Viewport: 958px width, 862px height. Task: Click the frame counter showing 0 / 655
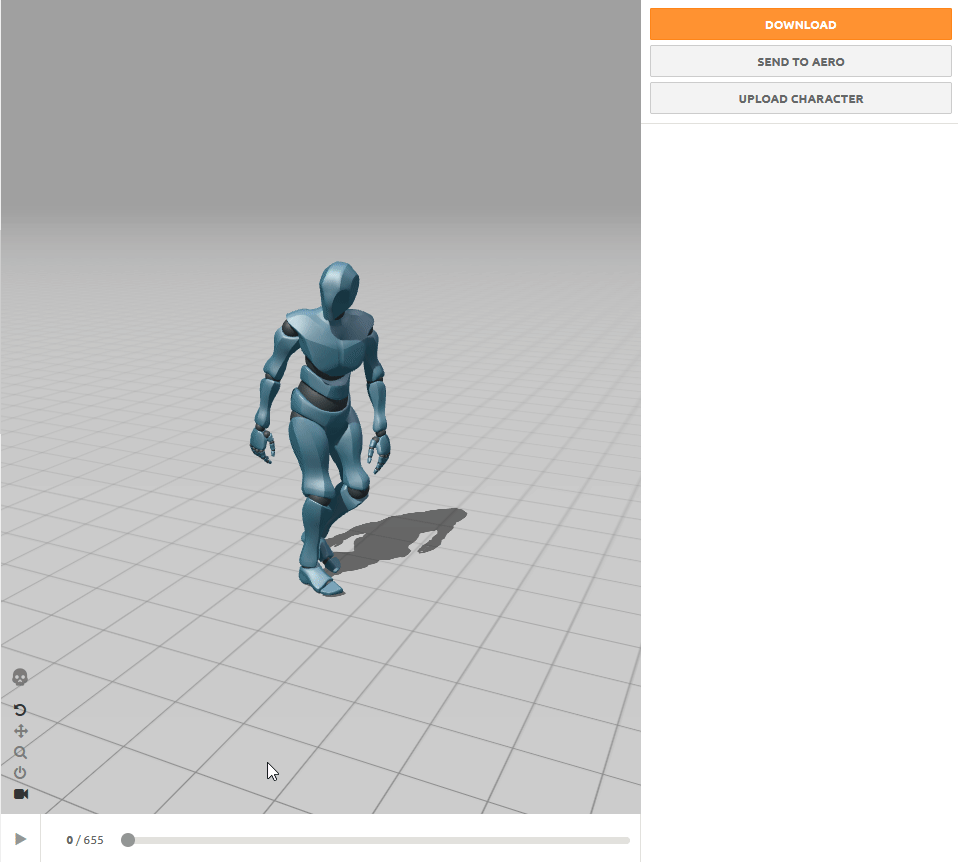pyautogui.click(x=85, y=840)
